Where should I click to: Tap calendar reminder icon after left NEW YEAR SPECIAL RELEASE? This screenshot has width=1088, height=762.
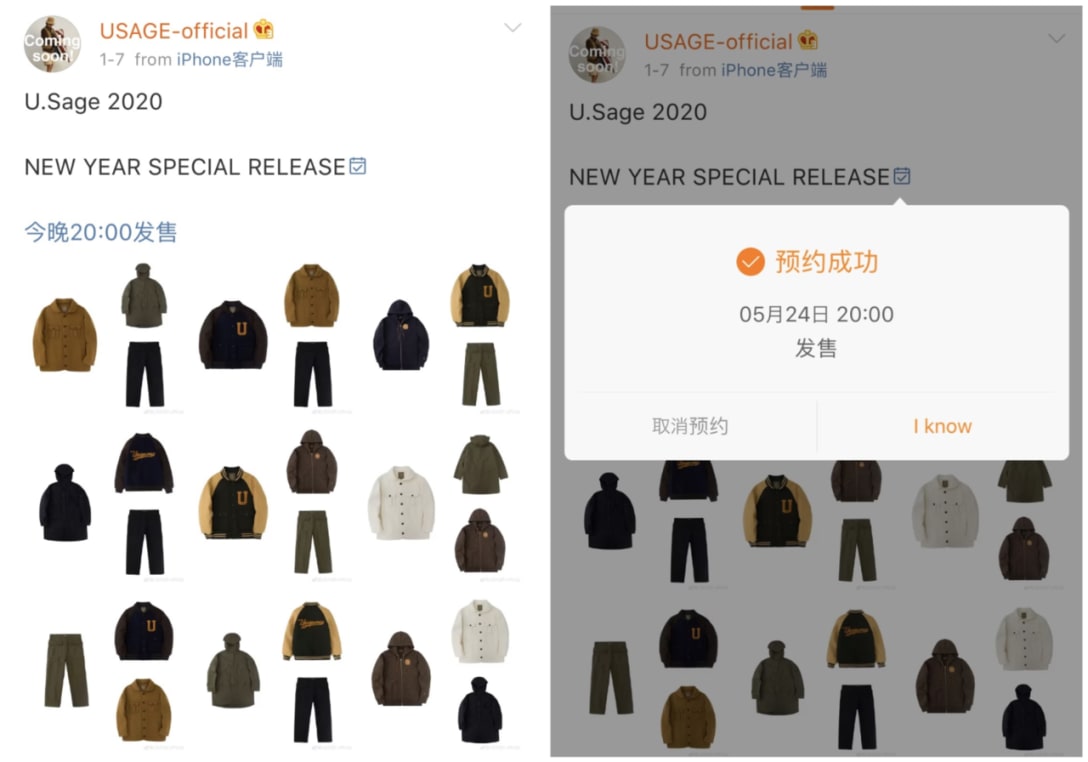357,166
